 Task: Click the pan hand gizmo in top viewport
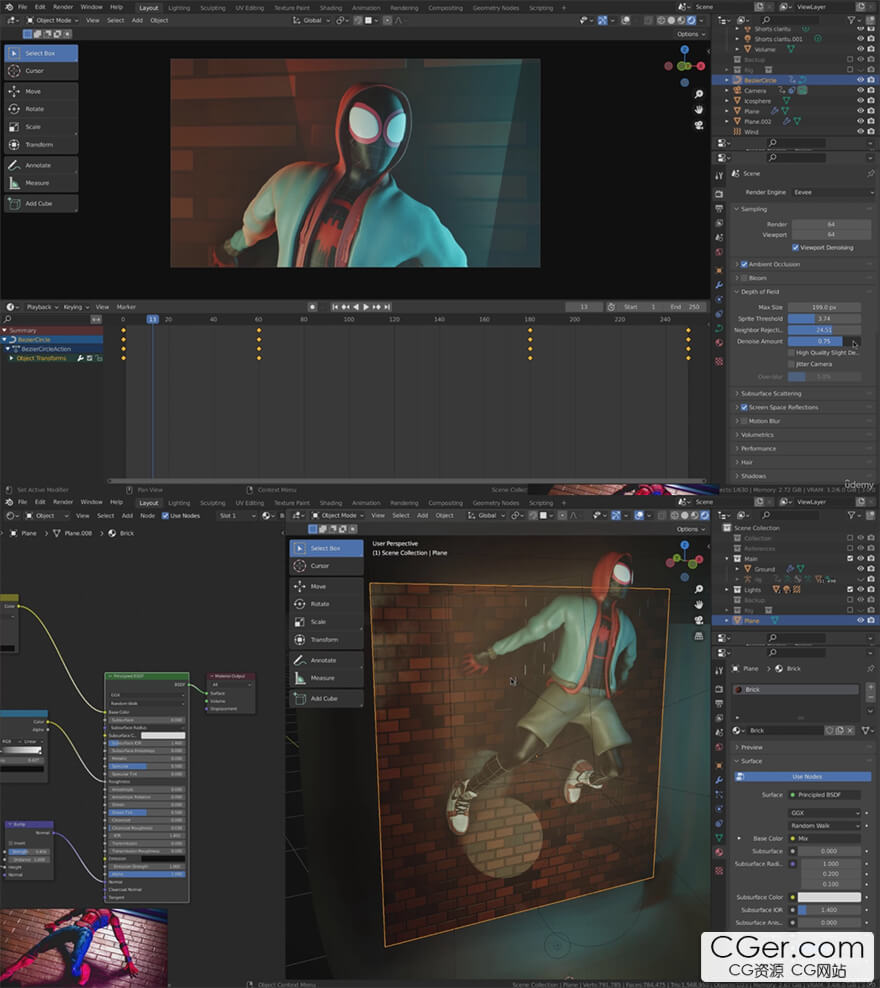[699, 110]
